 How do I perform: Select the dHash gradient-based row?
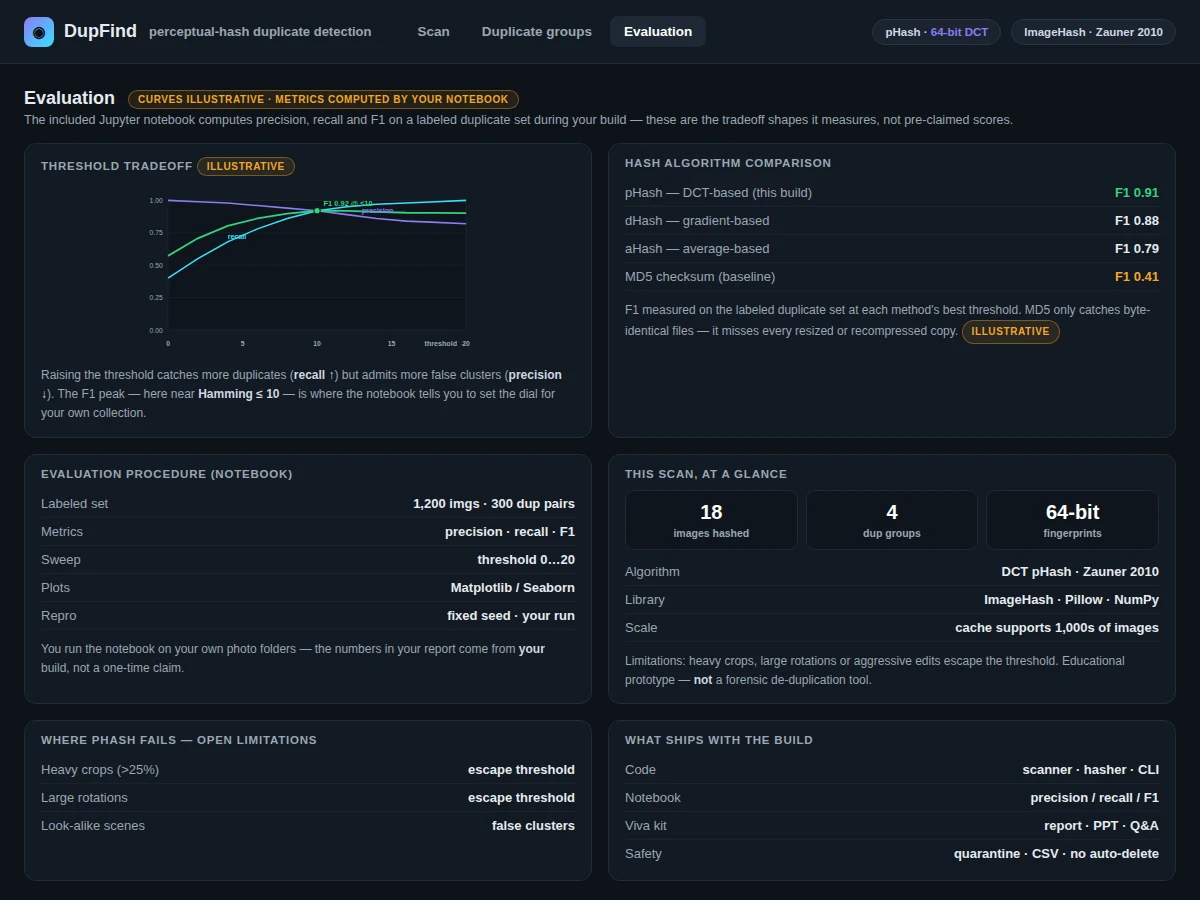click(892, 221)
